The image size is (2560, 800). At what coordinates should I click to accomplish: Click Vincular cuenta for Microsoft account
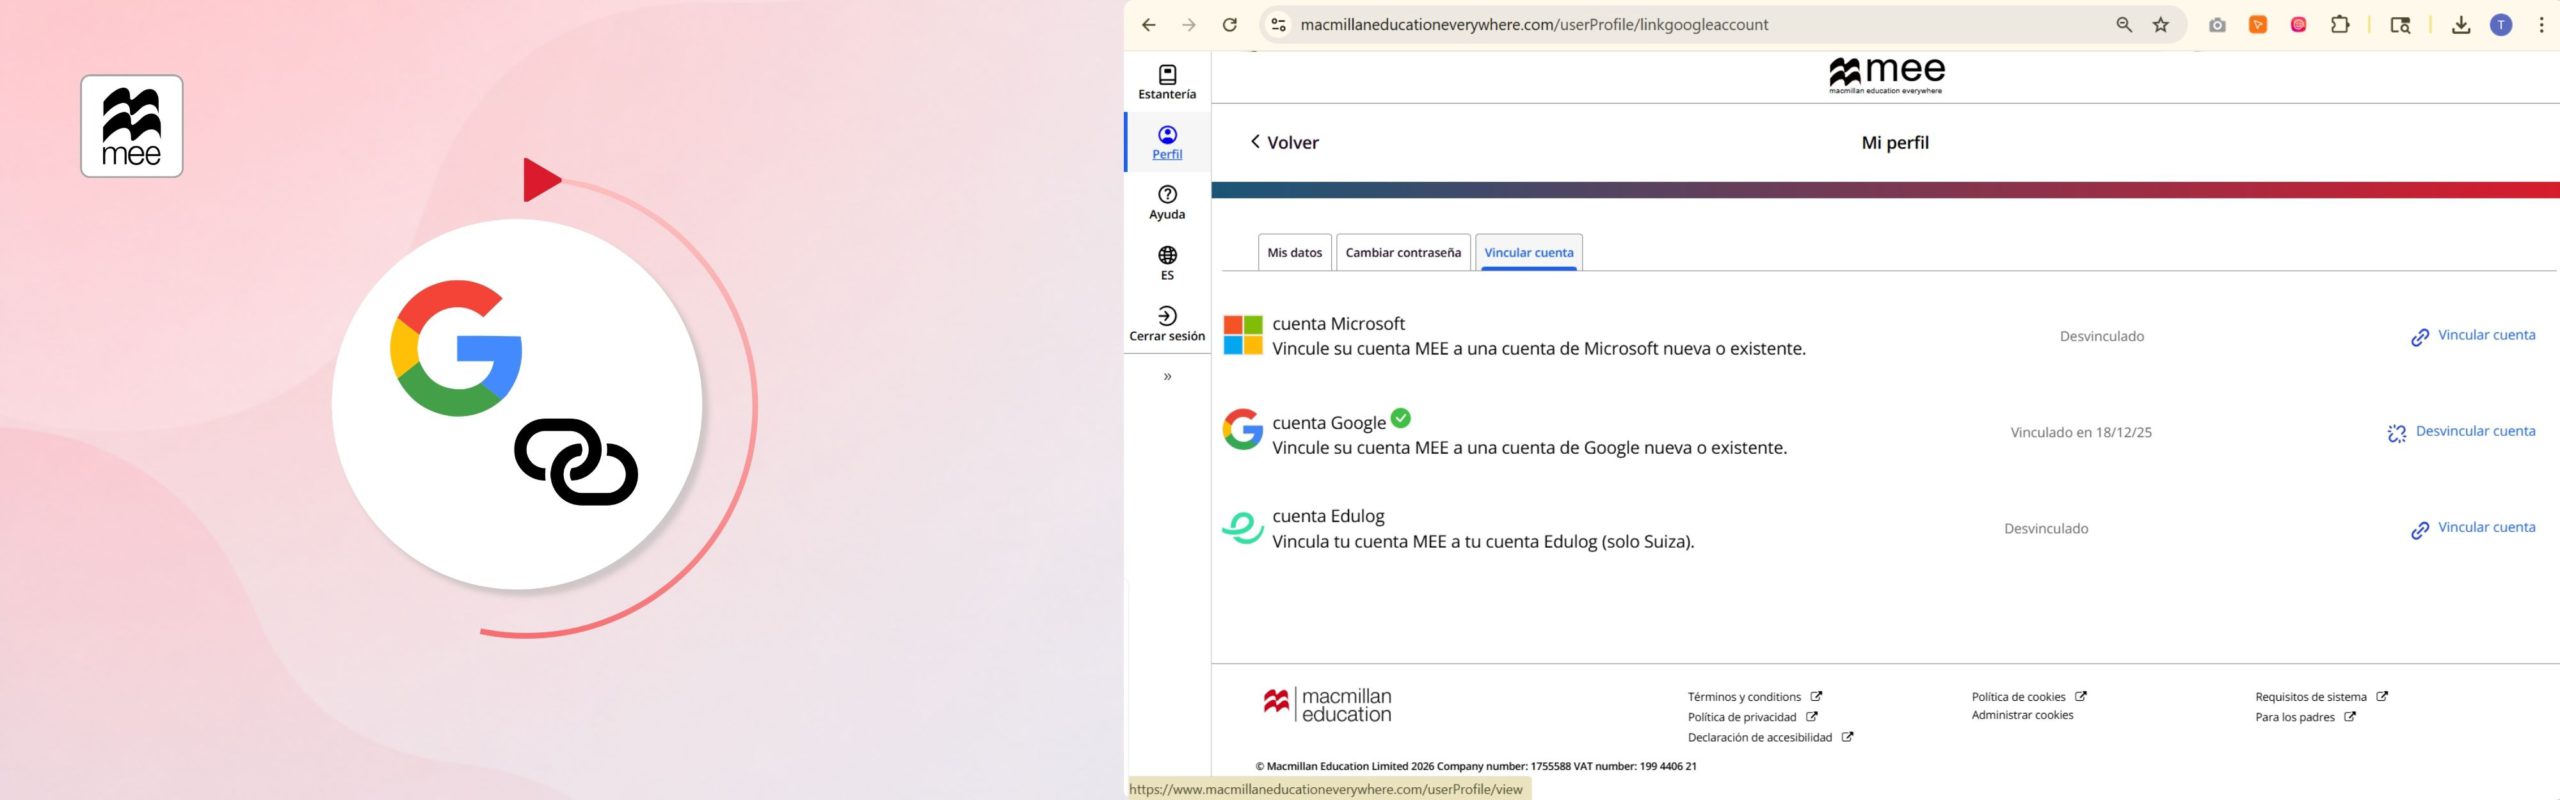point(2473,336)
